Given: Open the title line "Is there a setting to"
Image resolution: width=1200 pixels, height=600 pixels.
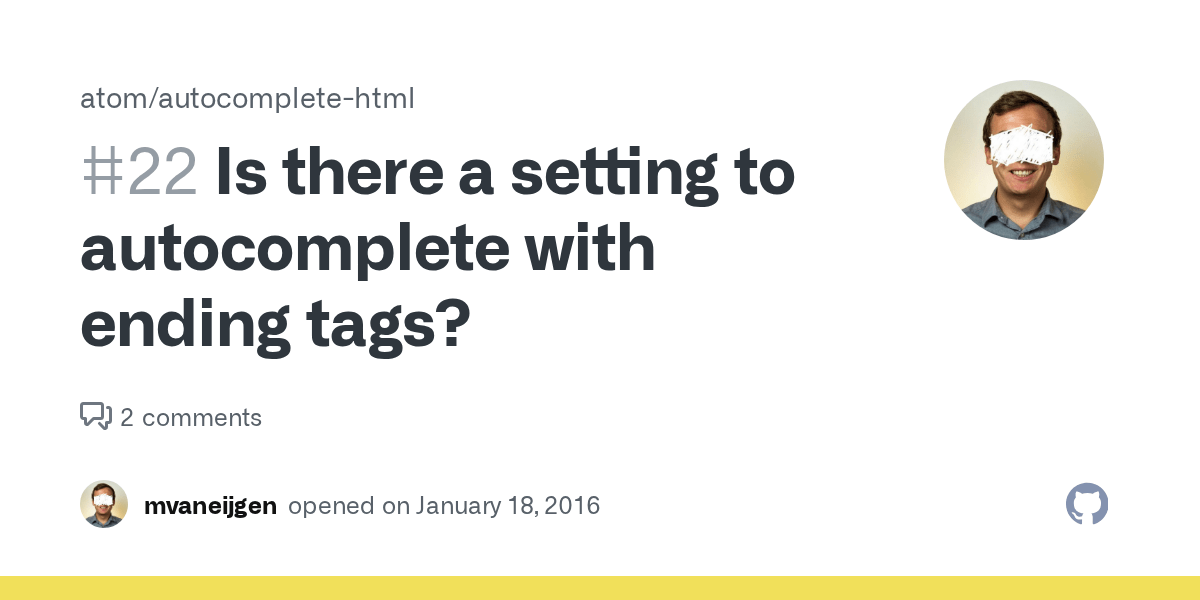Looking at the screenshot, I should point(506,173).
